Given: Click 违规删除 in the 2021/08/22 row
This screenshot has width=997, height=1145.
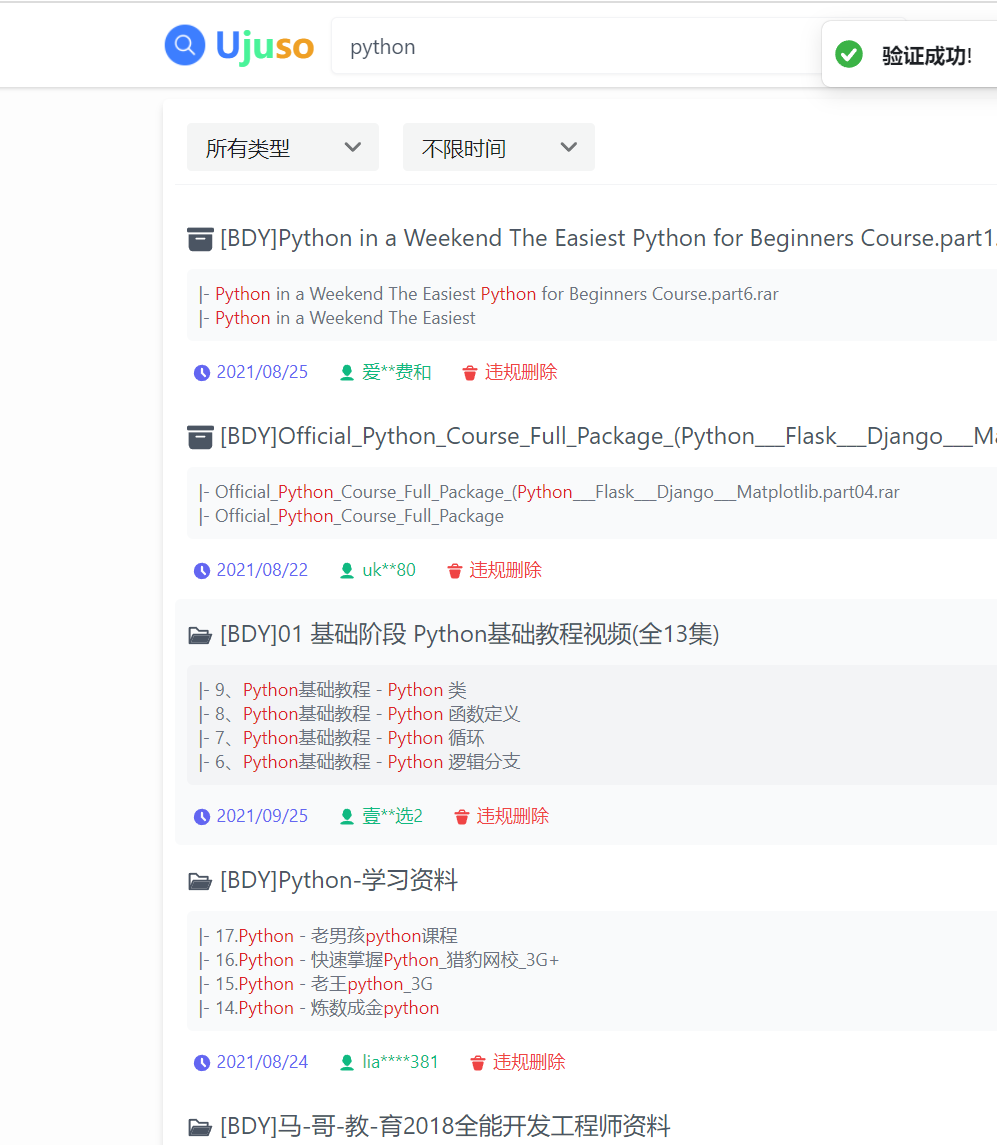Looking at the screenshot, I should coord(505,570).
